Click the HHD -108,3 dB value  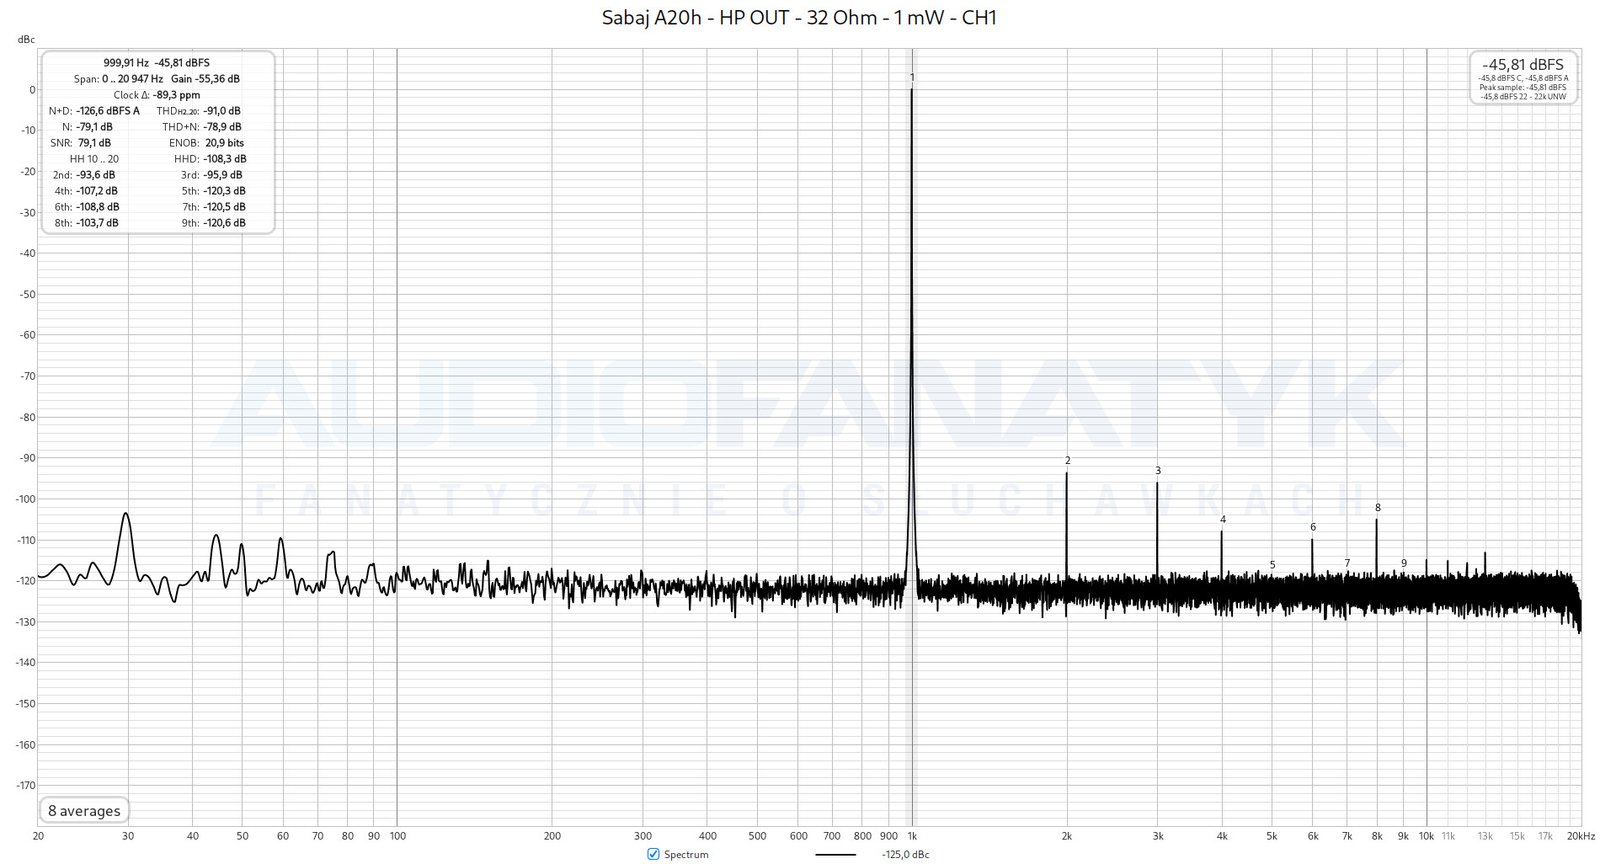coord(224,159)
